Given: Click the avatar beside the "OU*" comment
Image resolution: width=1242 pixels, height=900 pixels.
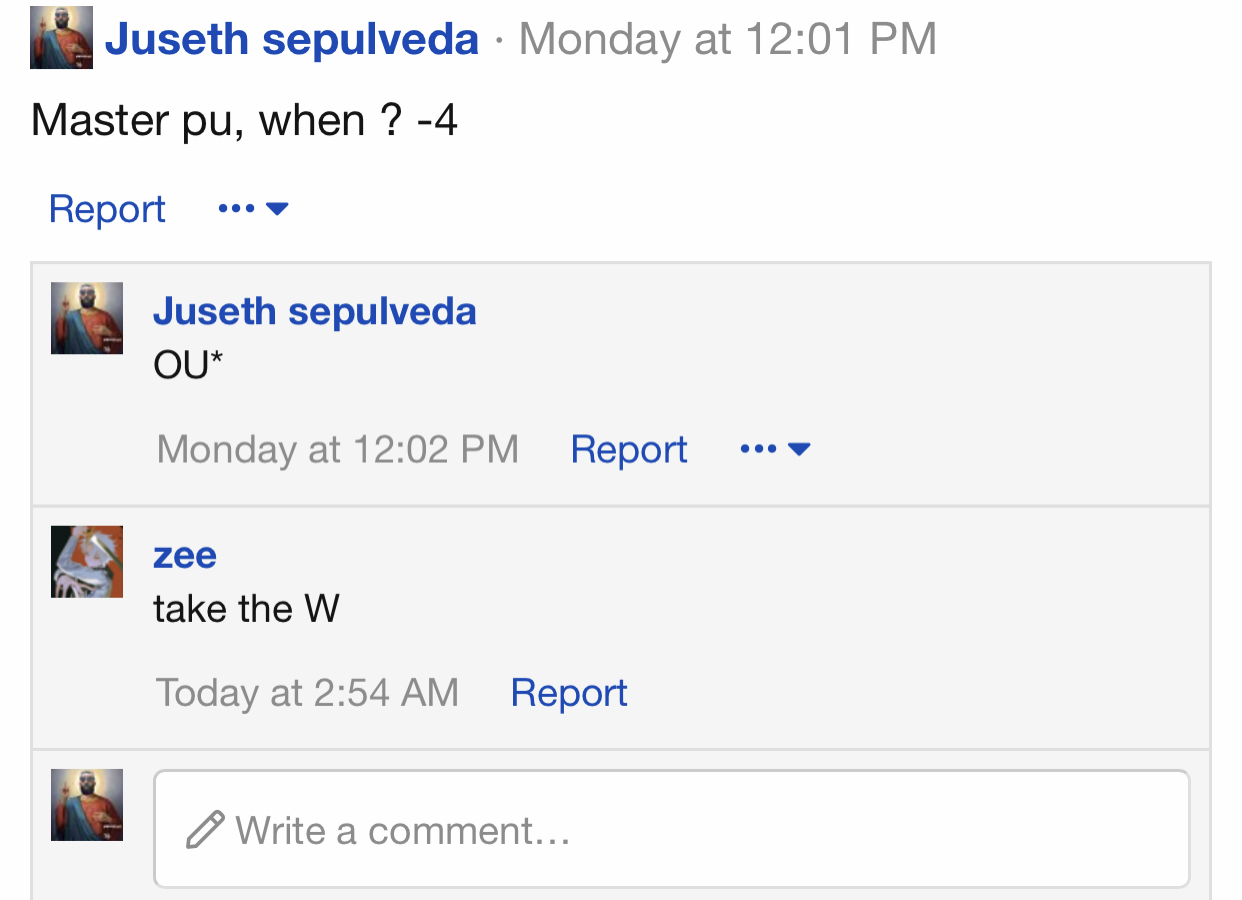Looking at the screenshot, I should (87, 318).
